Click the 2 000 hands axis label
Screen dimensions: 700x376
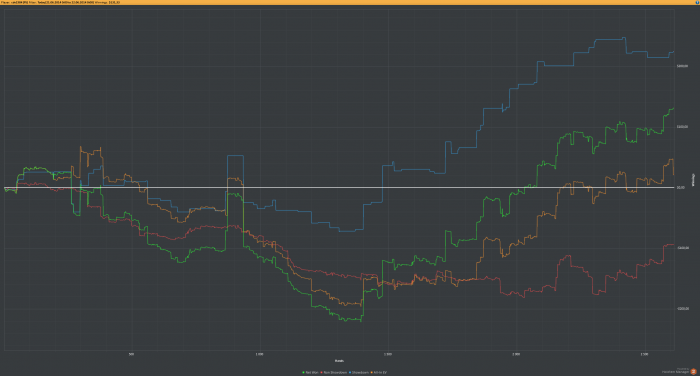(x=516, y=355)
